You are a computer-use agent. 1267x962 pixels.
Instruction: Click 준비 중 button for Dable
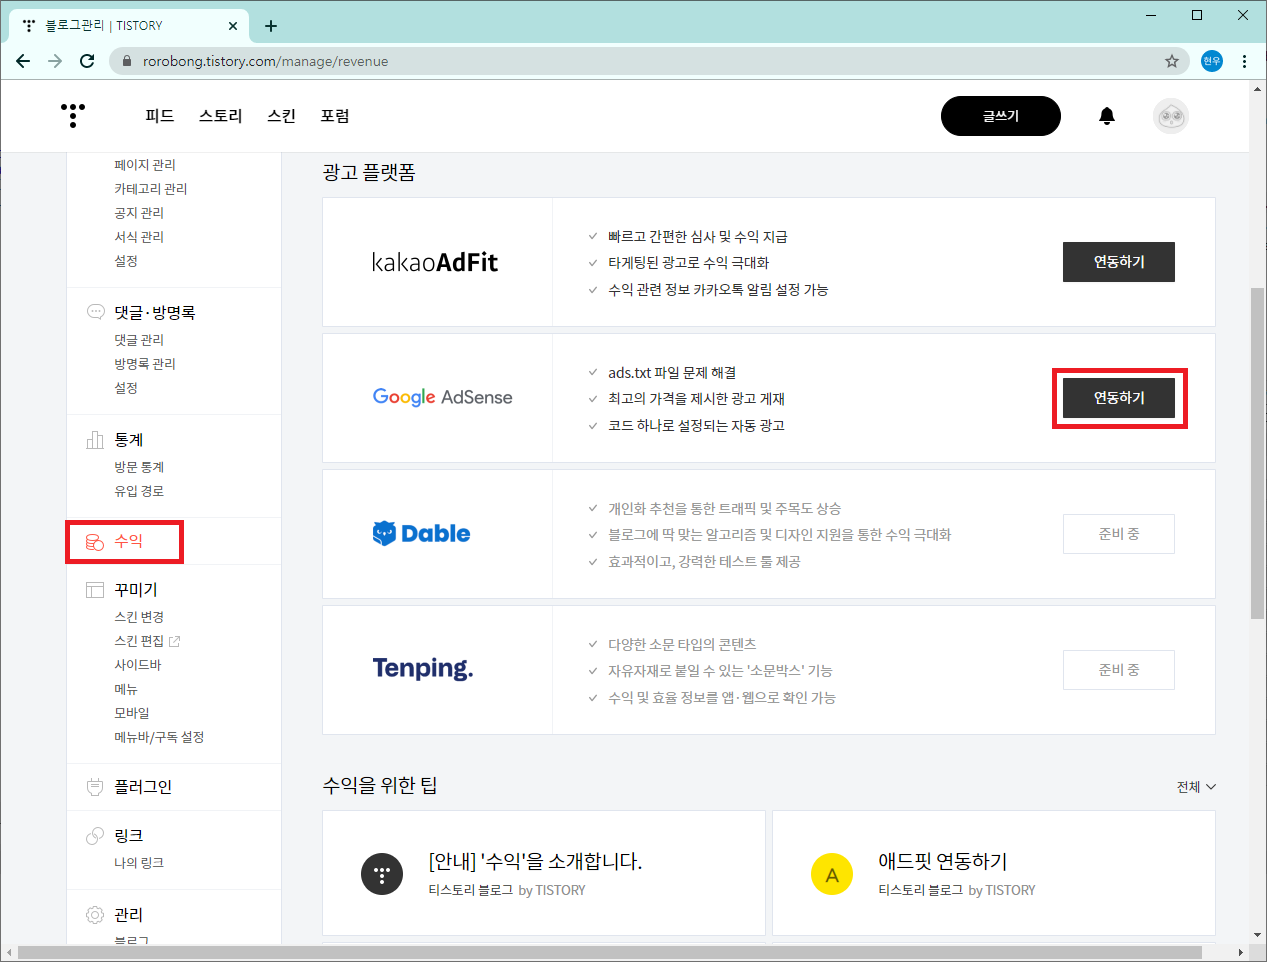1119,534
